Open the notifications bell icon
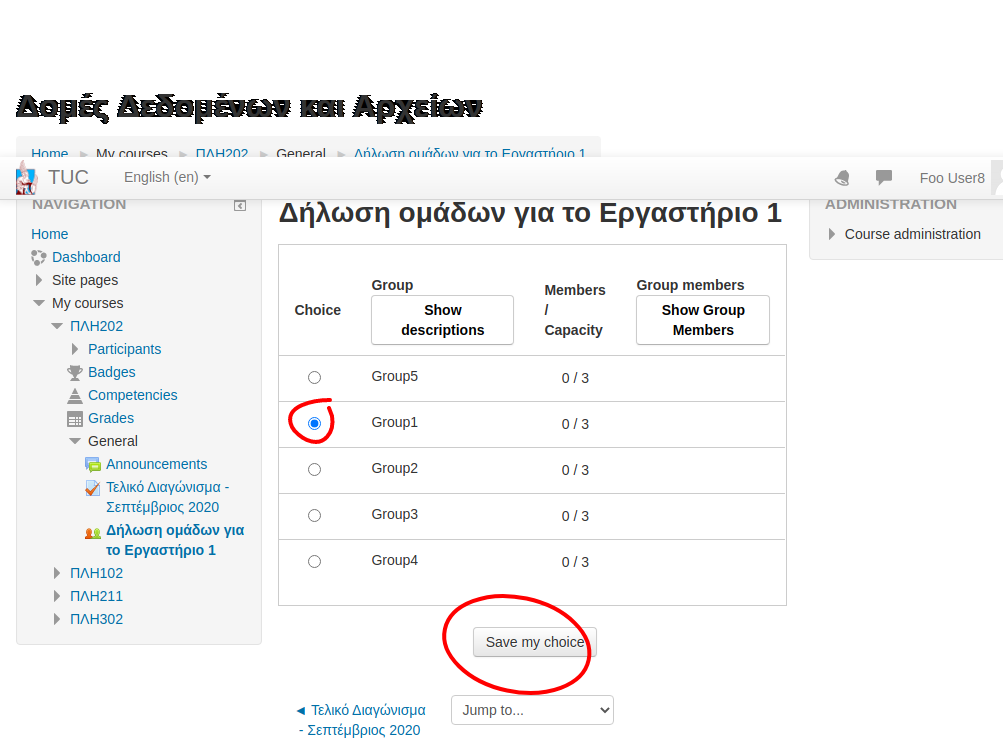1003x742 pixels. (842, 178)
